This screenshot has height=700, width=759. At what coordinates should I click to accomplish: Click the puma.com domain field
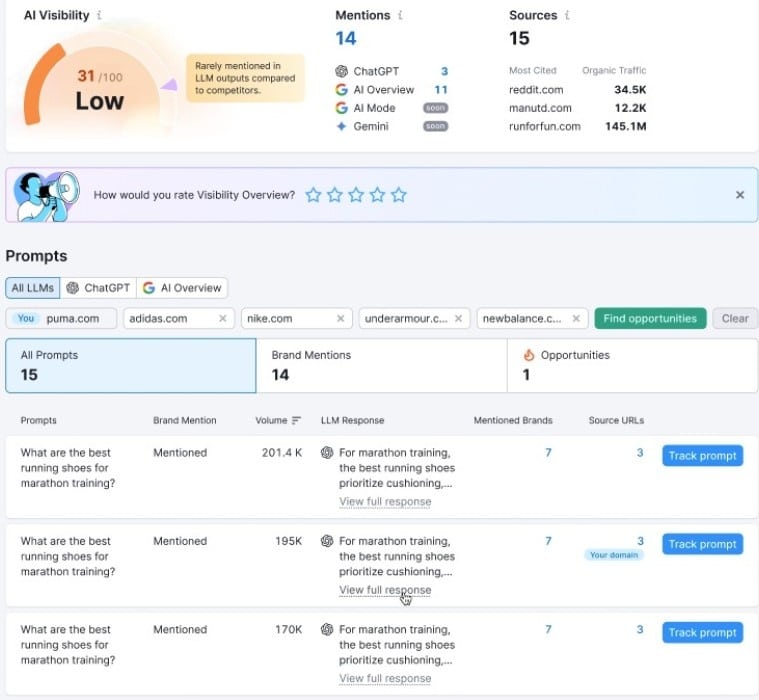point(61,319)
